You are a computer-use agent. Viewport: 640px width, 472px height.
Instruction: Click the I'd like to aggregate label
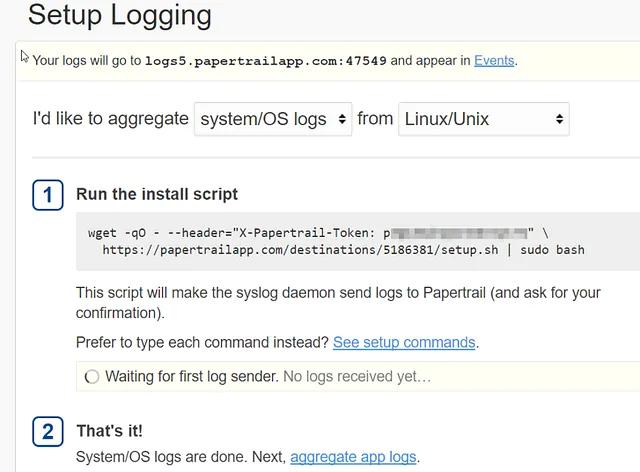tap(111, 119)
